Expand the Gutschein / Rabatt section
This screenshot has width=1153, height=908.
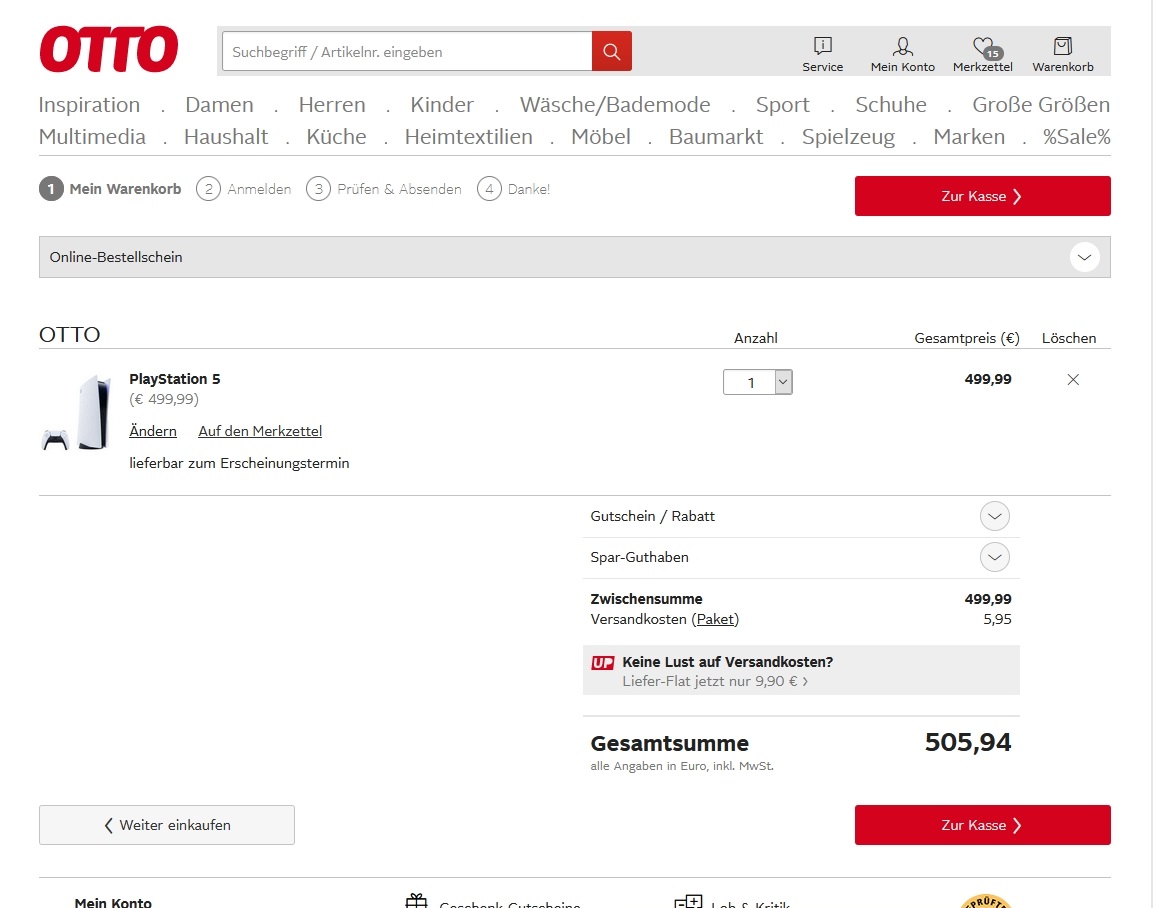tap(994, 516)
